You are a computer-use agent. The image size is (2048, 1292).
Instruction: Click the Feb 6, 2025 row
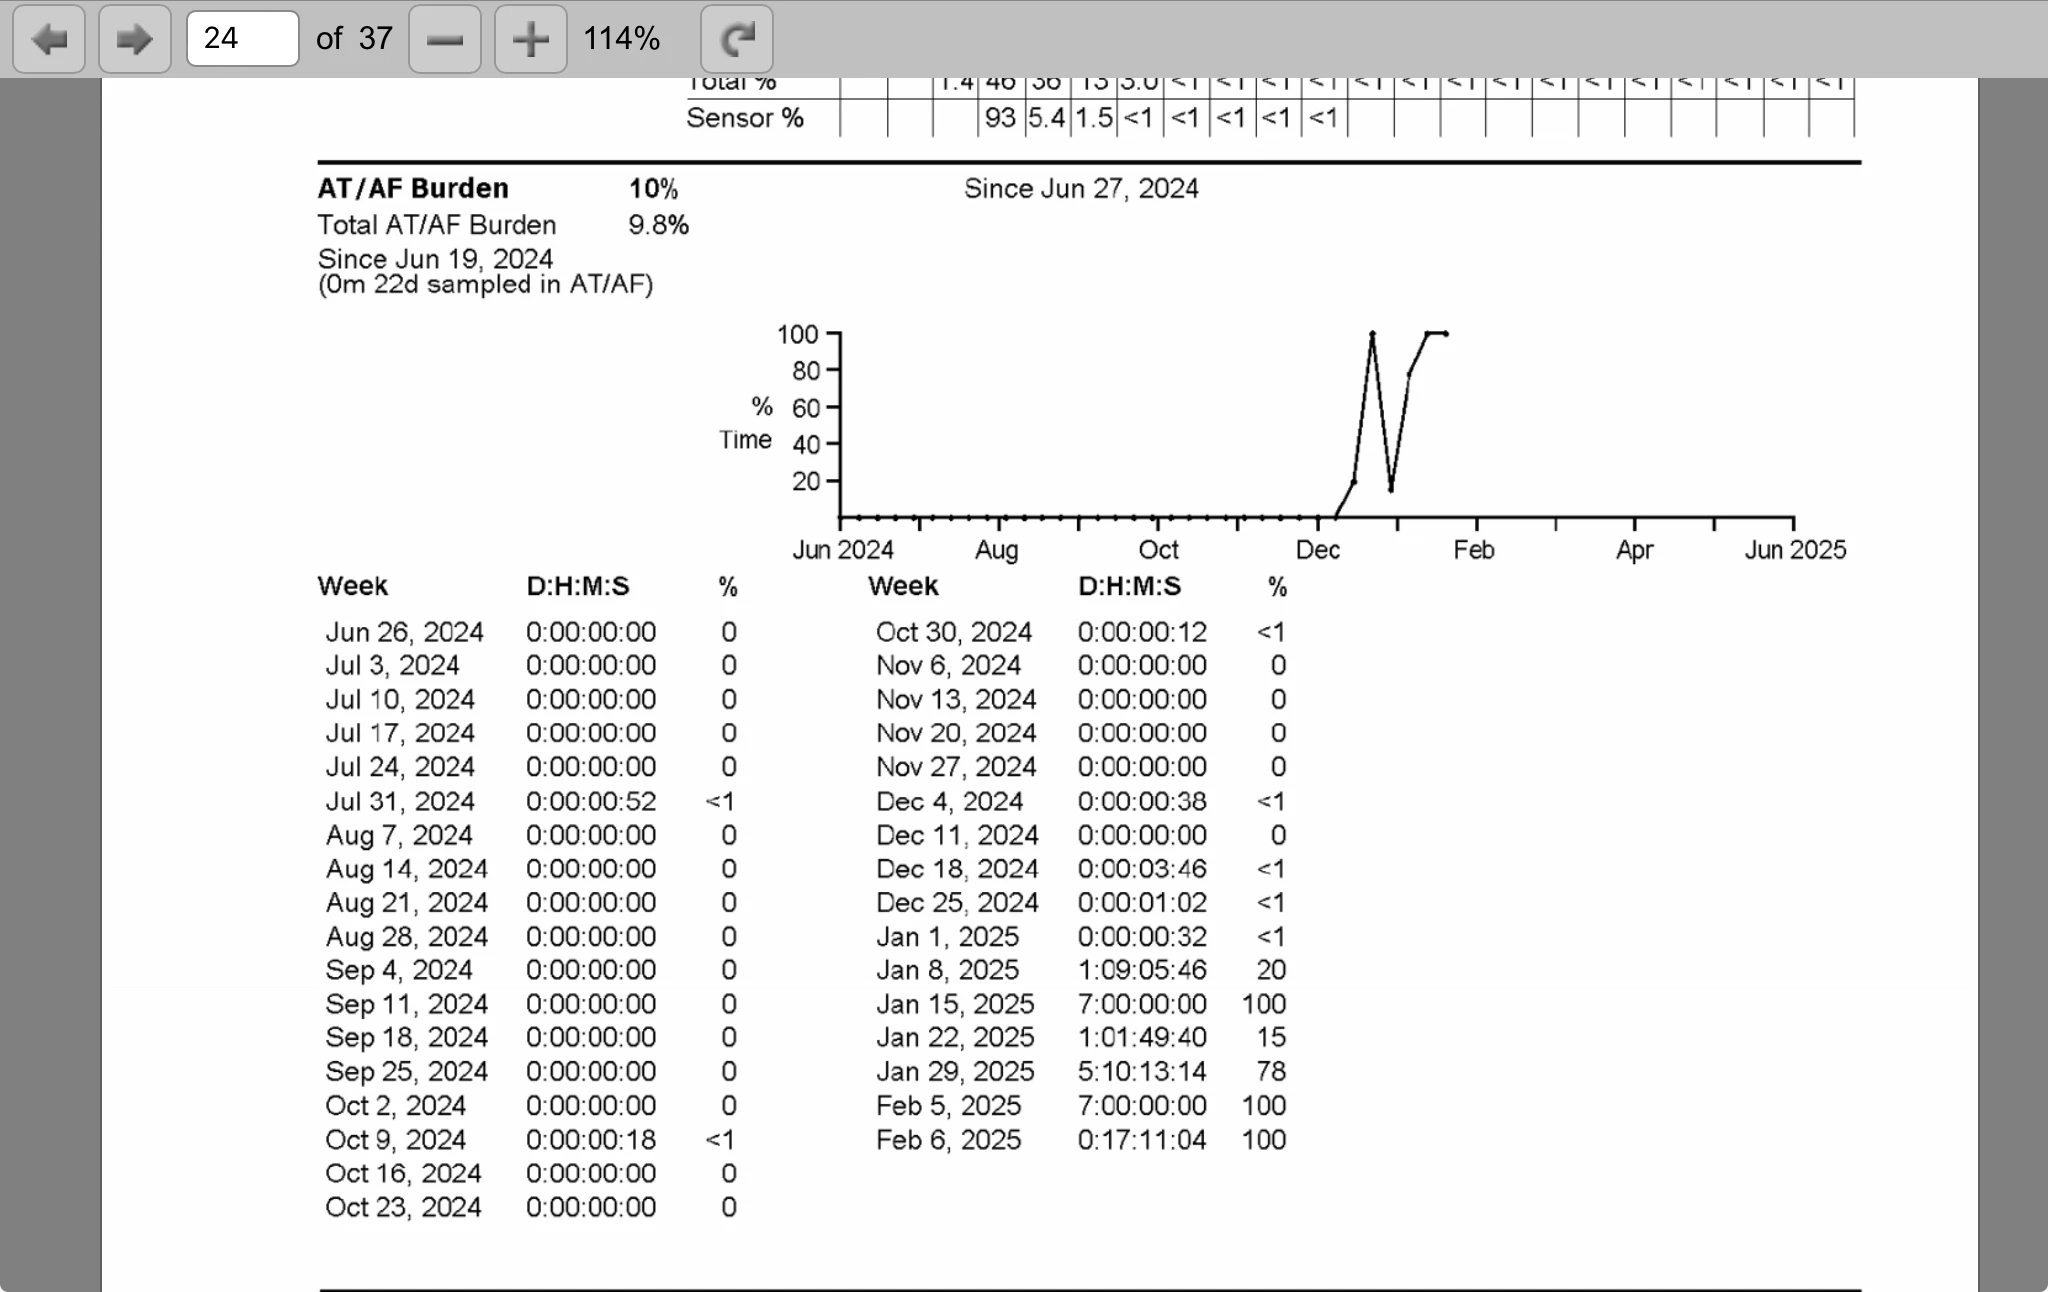(x=948, y=1139)
